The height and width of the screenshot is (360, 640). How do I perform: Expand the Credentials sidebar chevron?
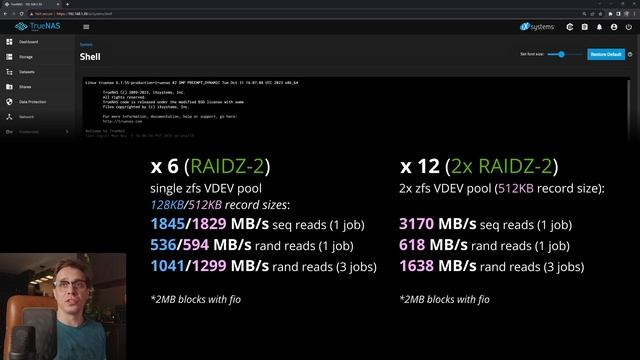point(67,132)
